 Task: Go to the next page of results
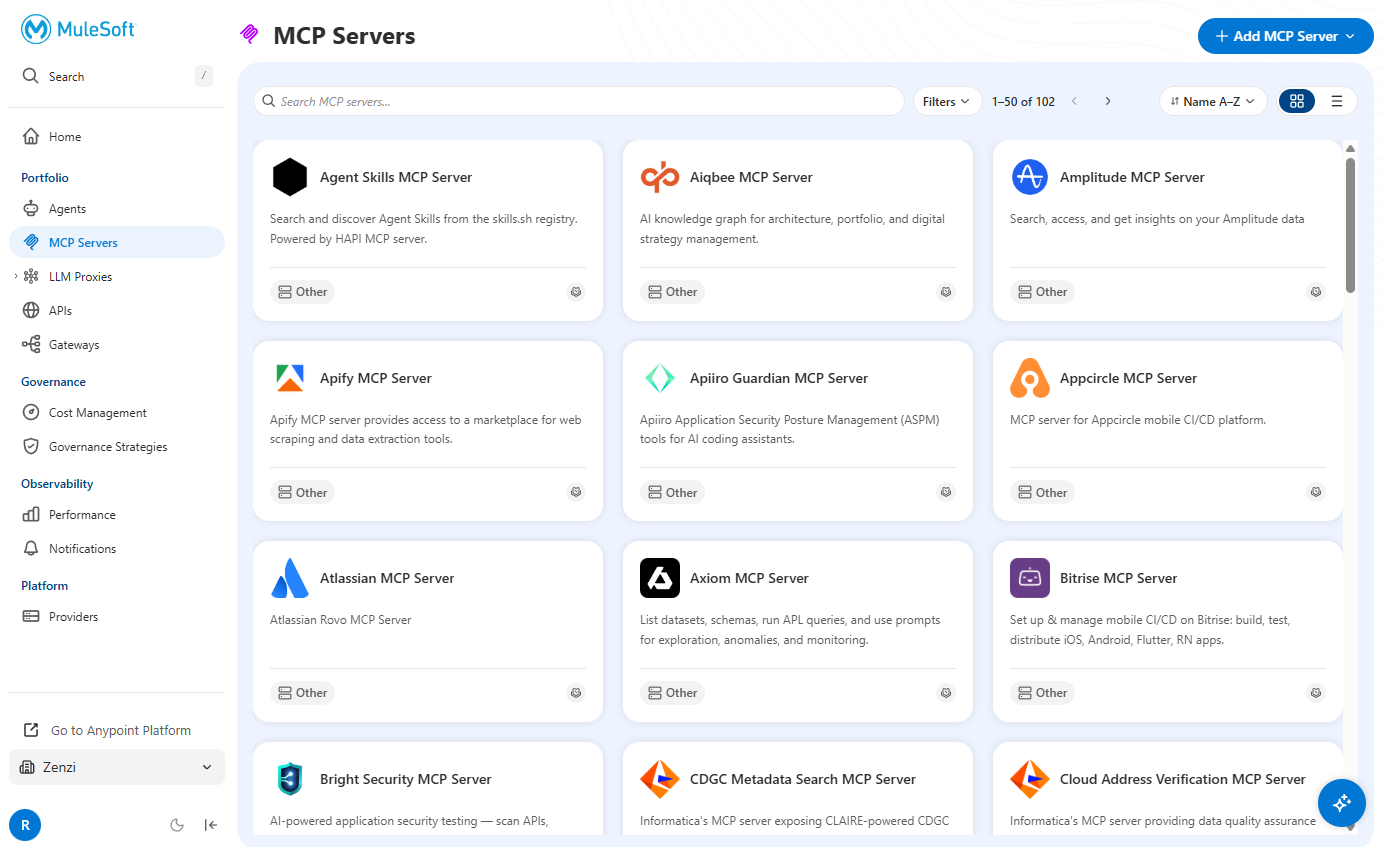1108,101
